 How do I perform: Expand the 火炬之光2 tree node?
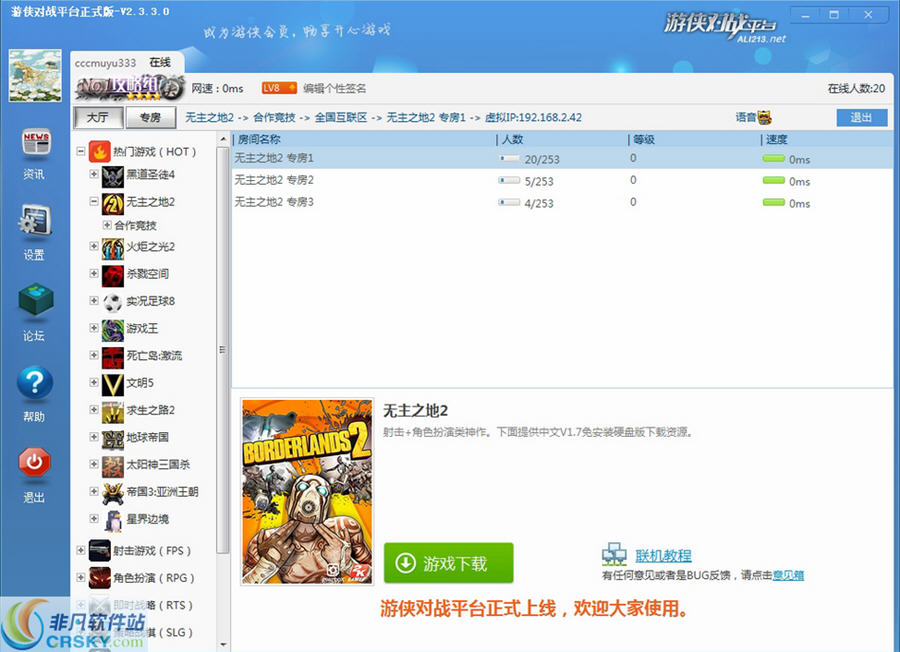[x=94, y=246]
